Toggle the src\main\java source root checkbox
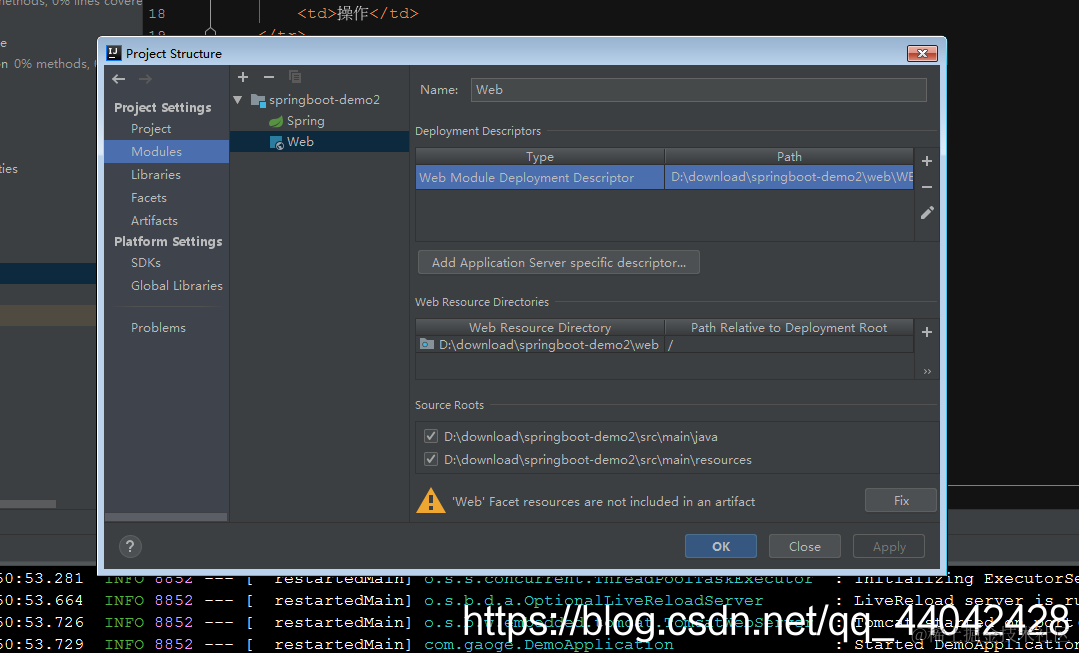This screenshot has width=1079, height=653. [x=431, y=436]
